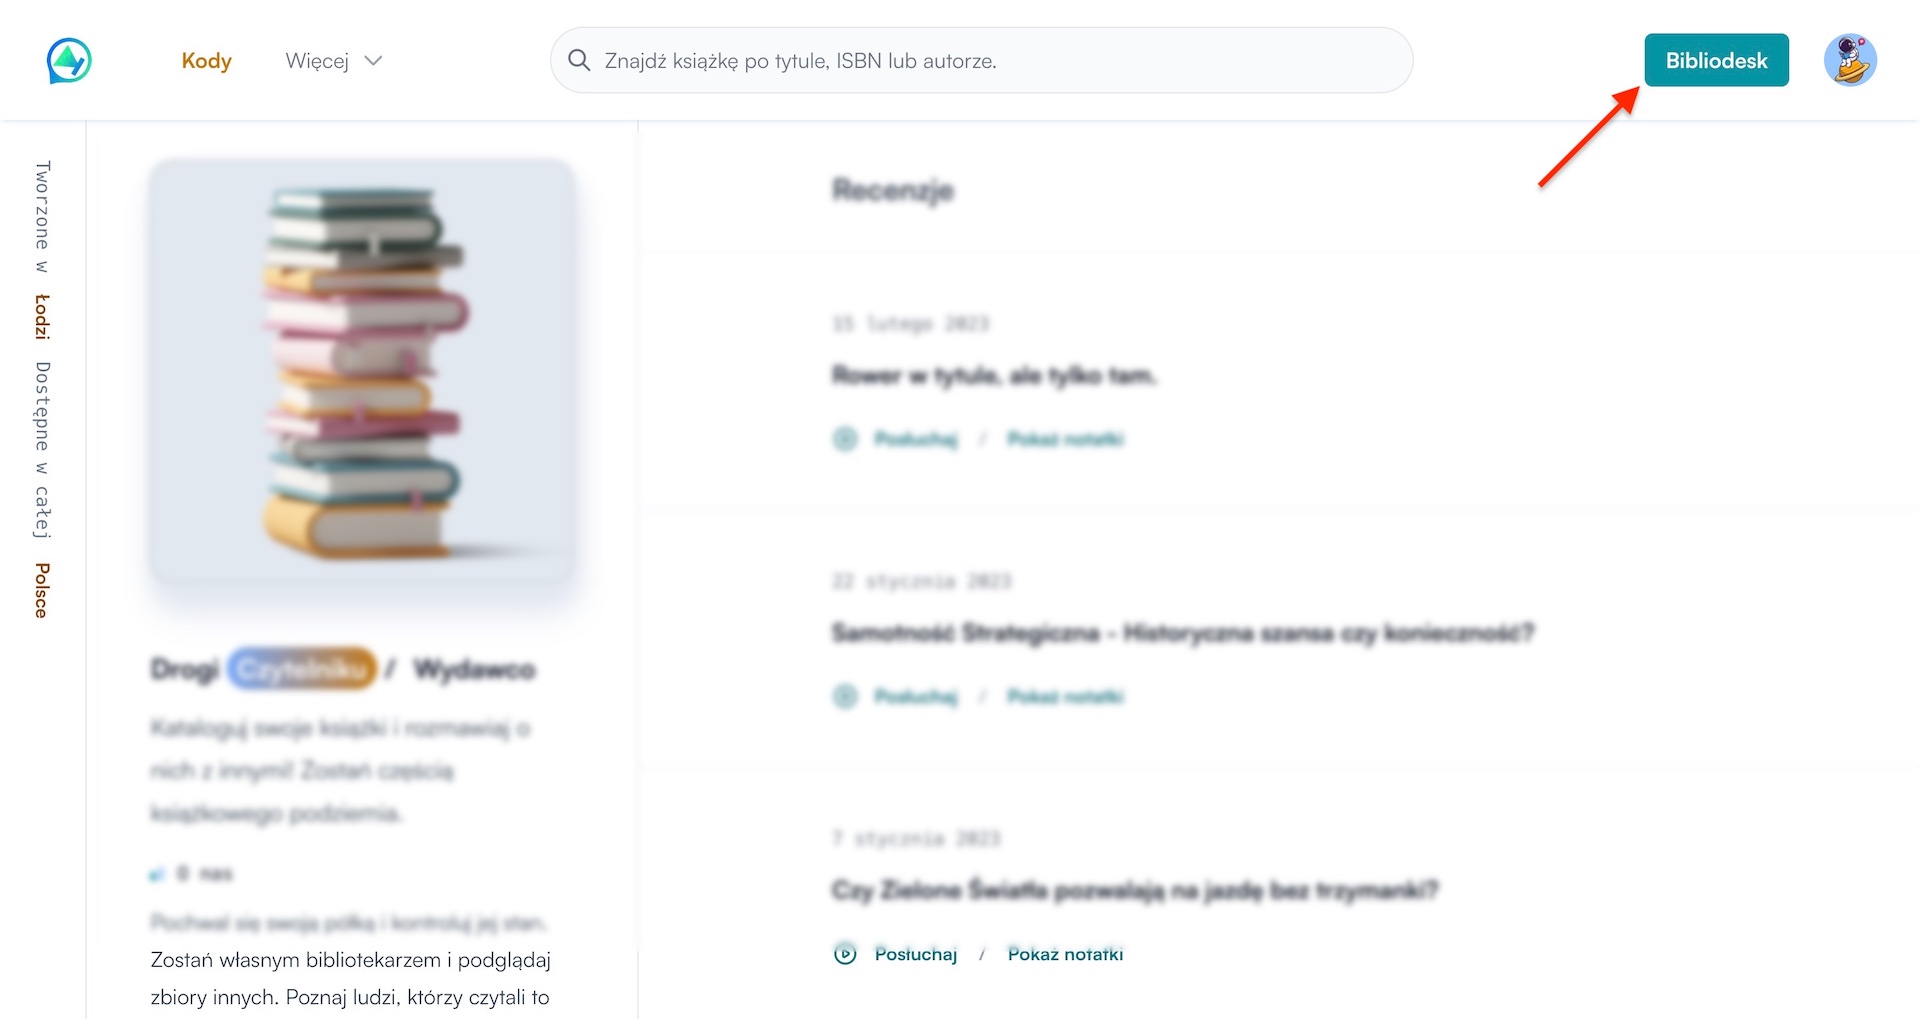Open the "Rower w tytule, ale tylko tam" review
The height and width of the screenshot is (1019, 1920).
pos(994,376)
